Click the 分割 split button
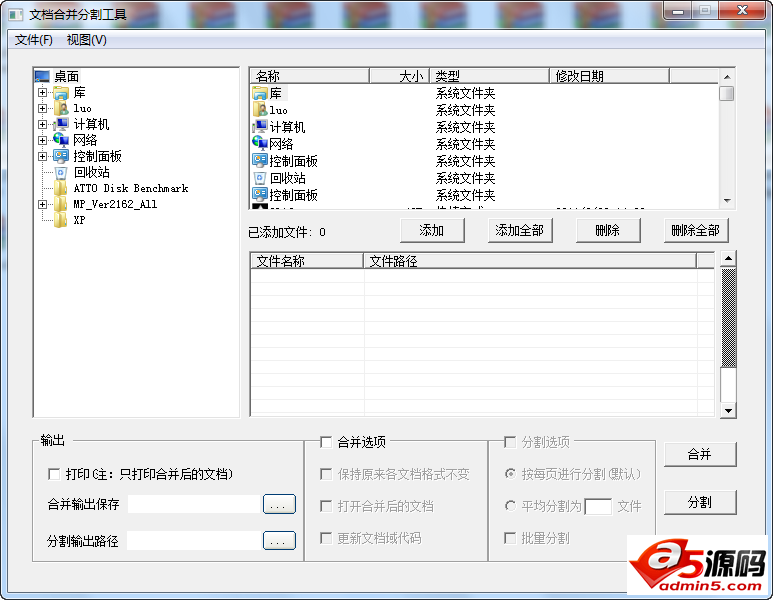773x600 pixels. (700, 502)
